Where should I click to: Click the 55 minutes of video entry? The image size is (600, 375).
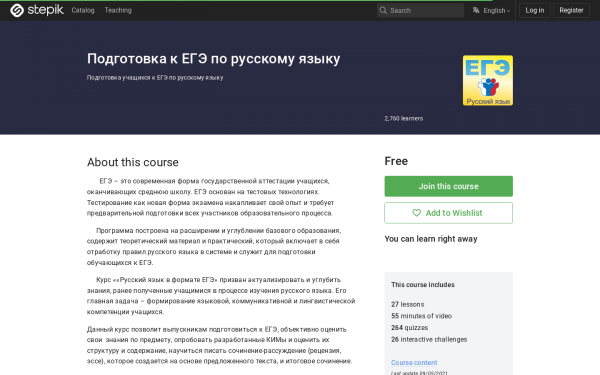[421, 316]
